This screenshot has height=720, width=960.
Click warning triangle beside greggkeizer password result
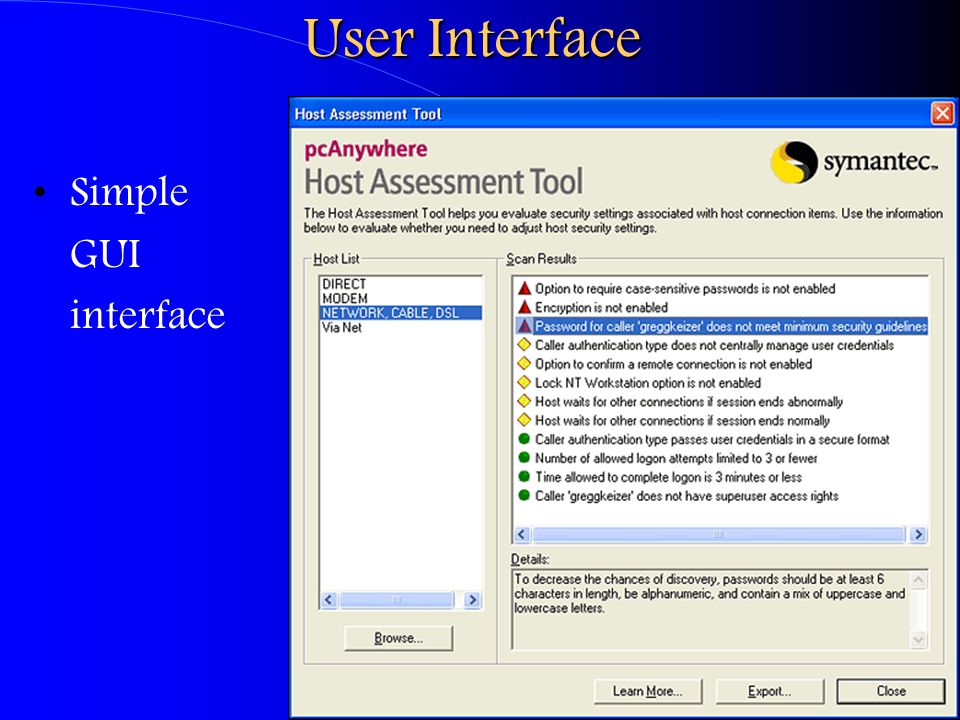(x=524, y=326)
